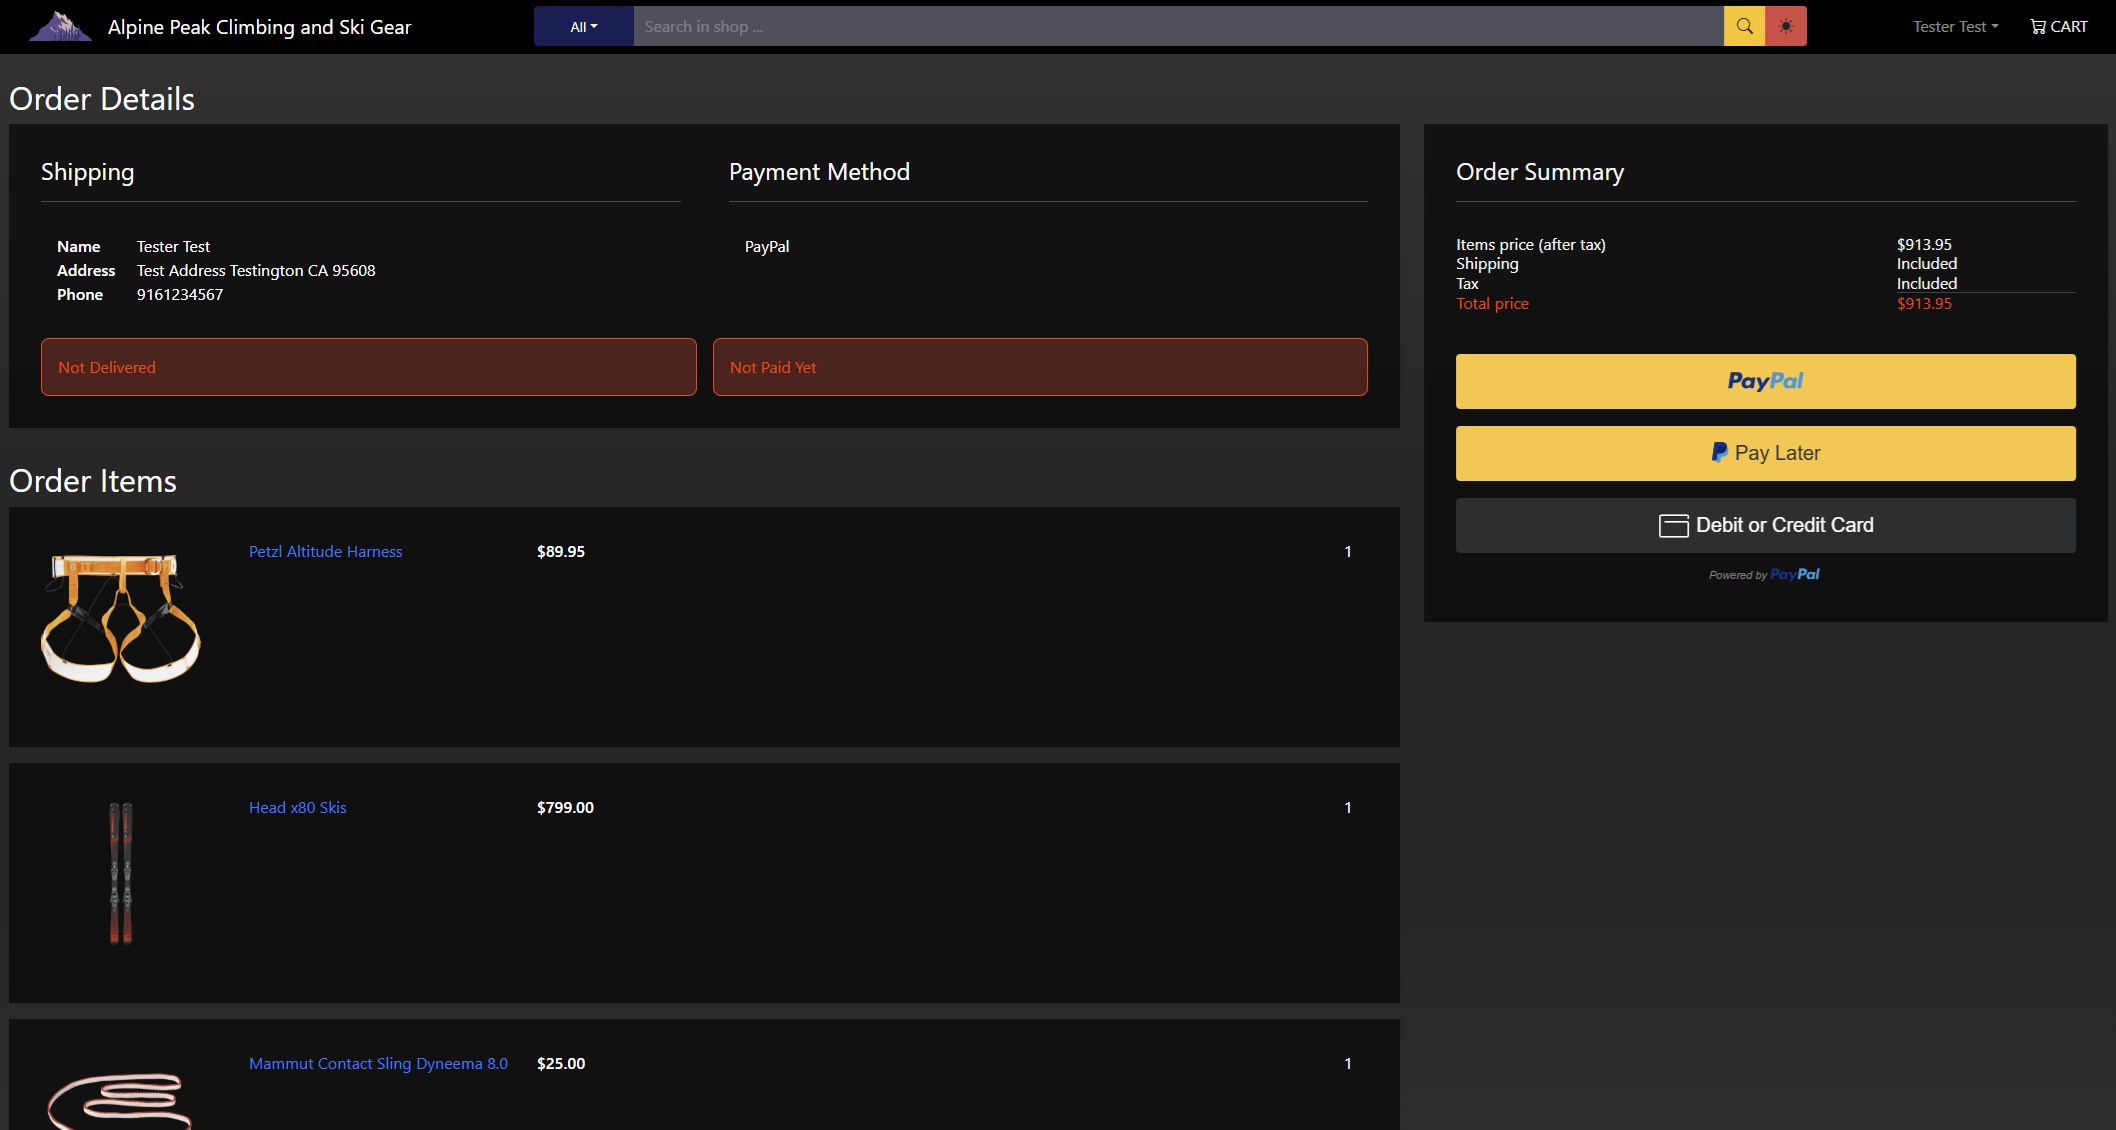Viewport: 2116px width, 1130px height.
Task: Click the Order Summary heading
Action: 1540,172
